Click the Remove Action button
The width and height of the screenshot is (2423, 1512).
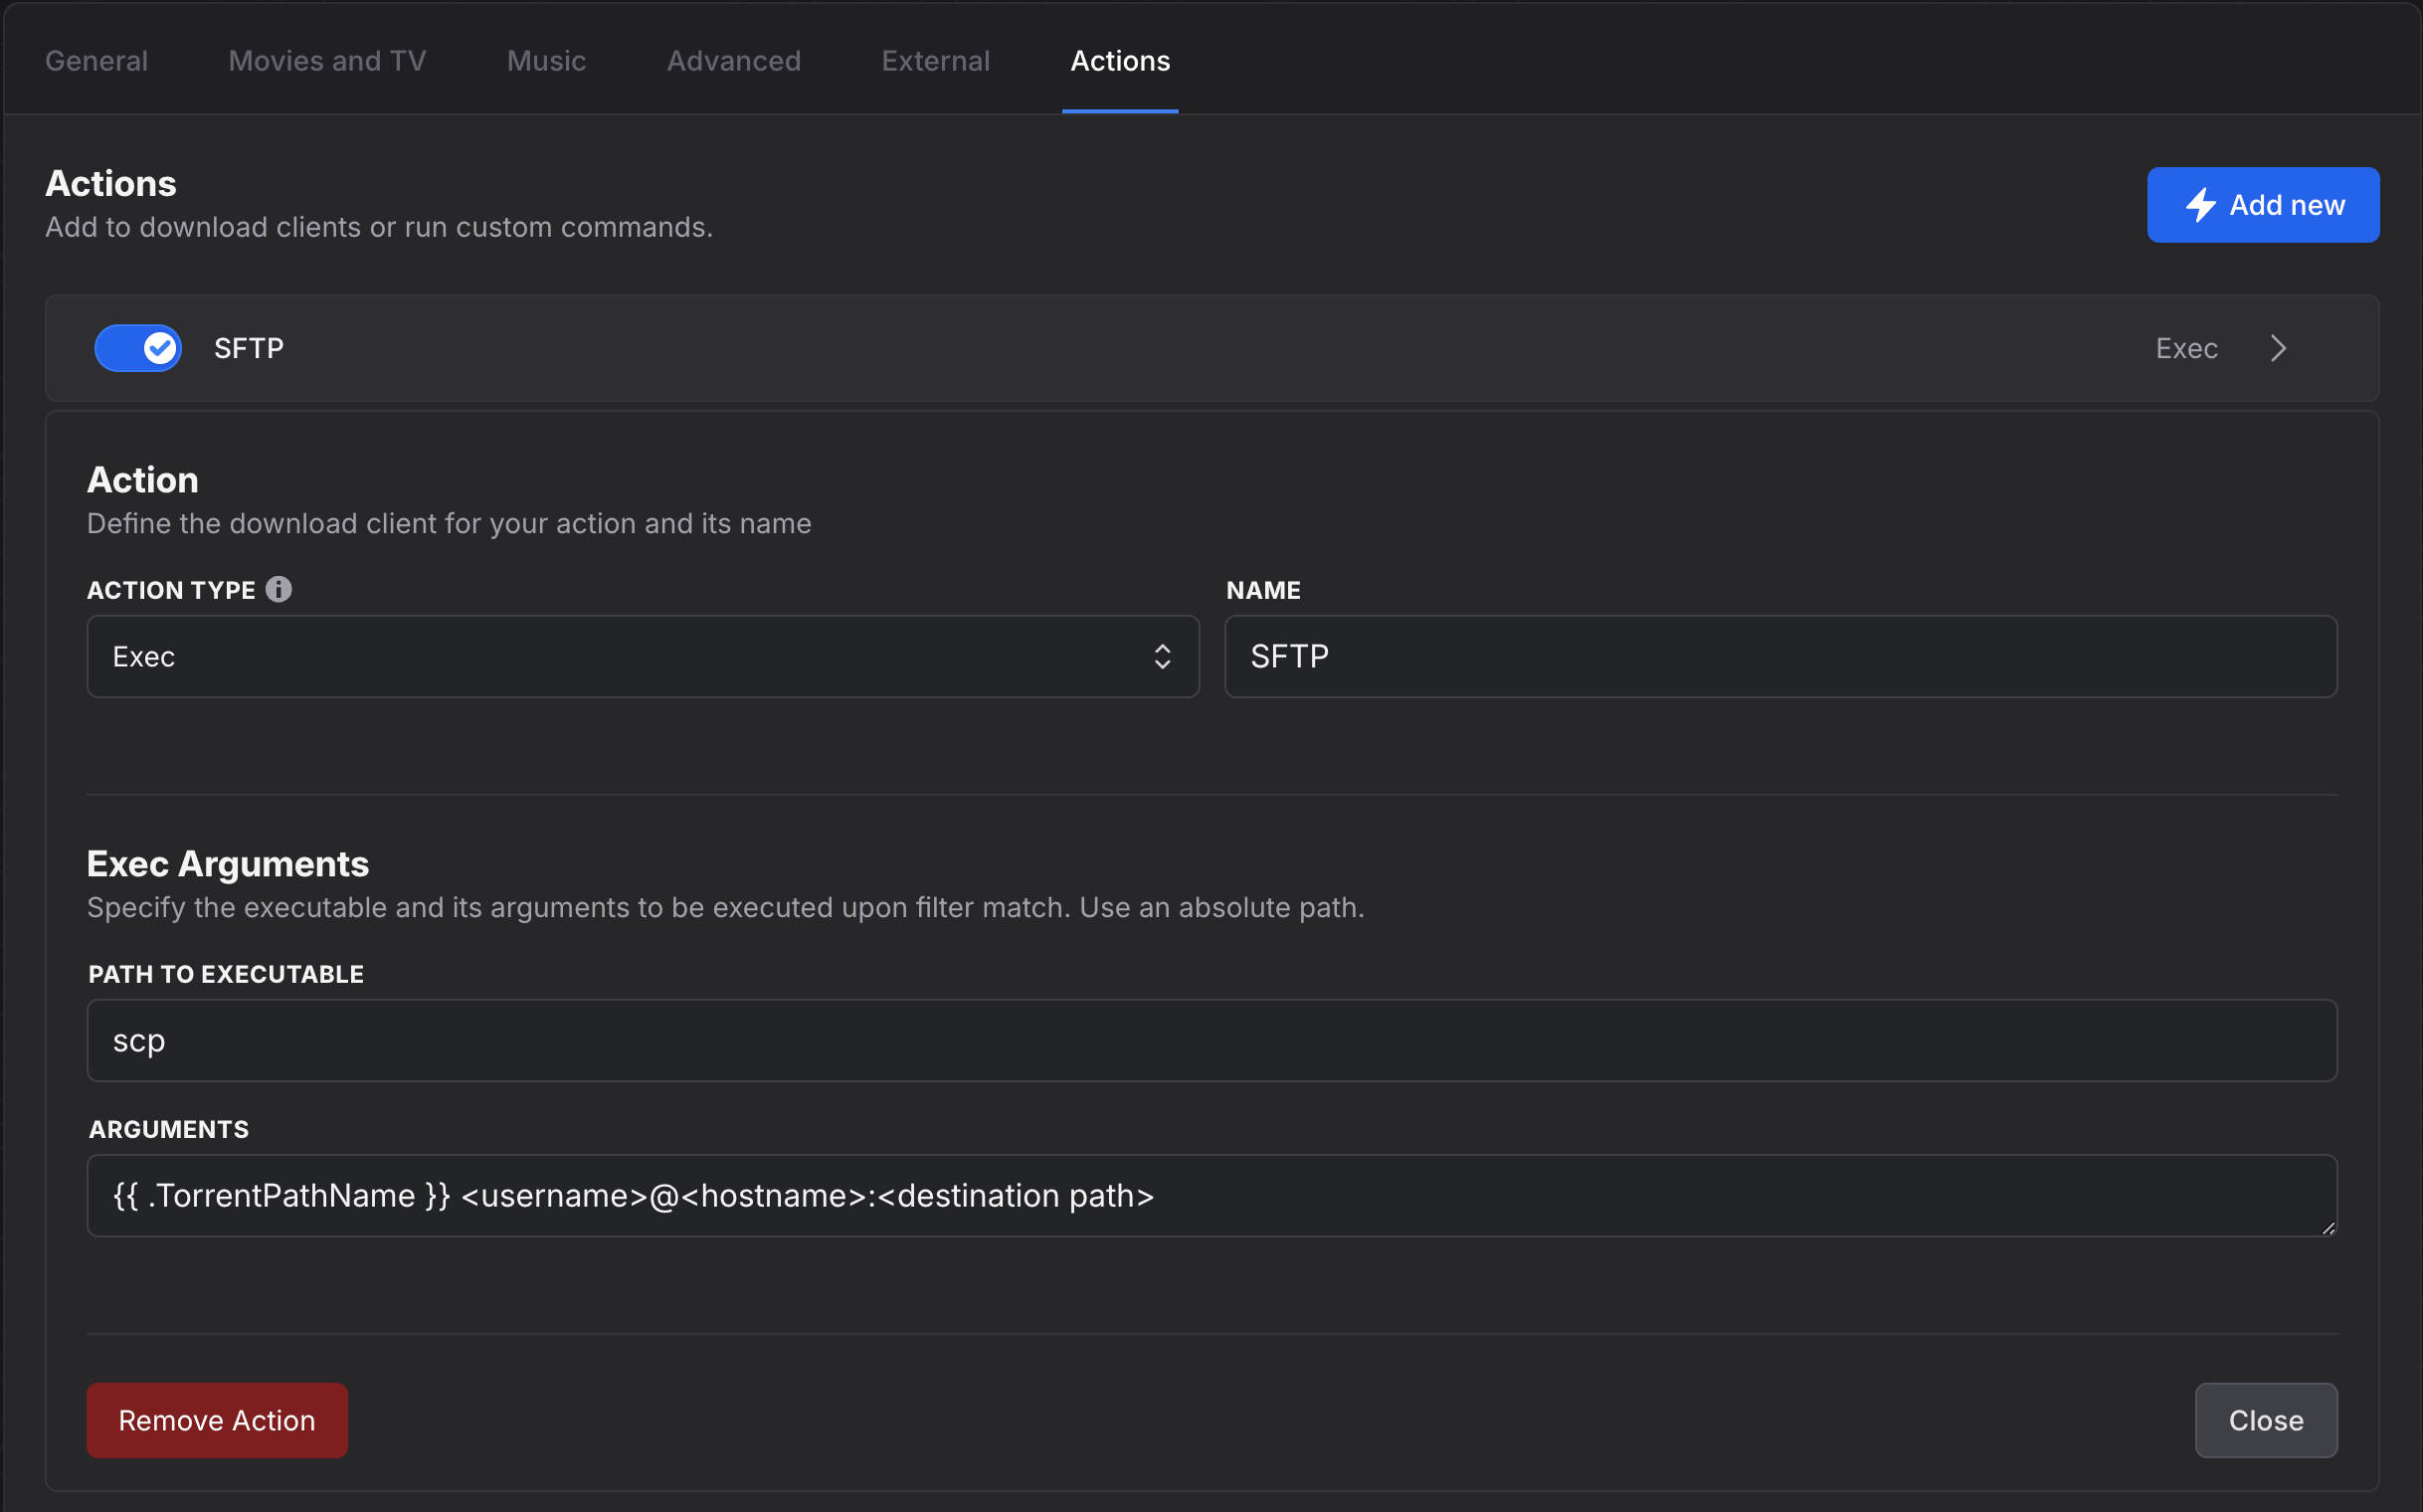coord(217,1420)
